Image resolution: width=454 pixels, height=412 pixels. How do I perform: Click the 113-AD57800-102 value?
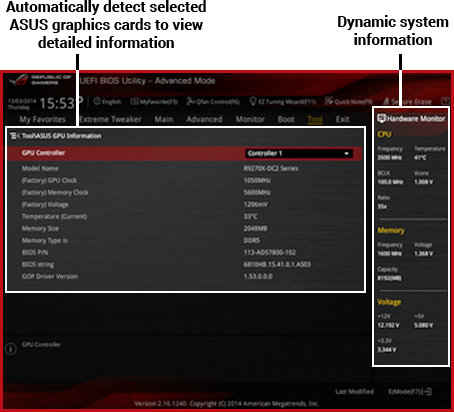click(x=270, y=253)
